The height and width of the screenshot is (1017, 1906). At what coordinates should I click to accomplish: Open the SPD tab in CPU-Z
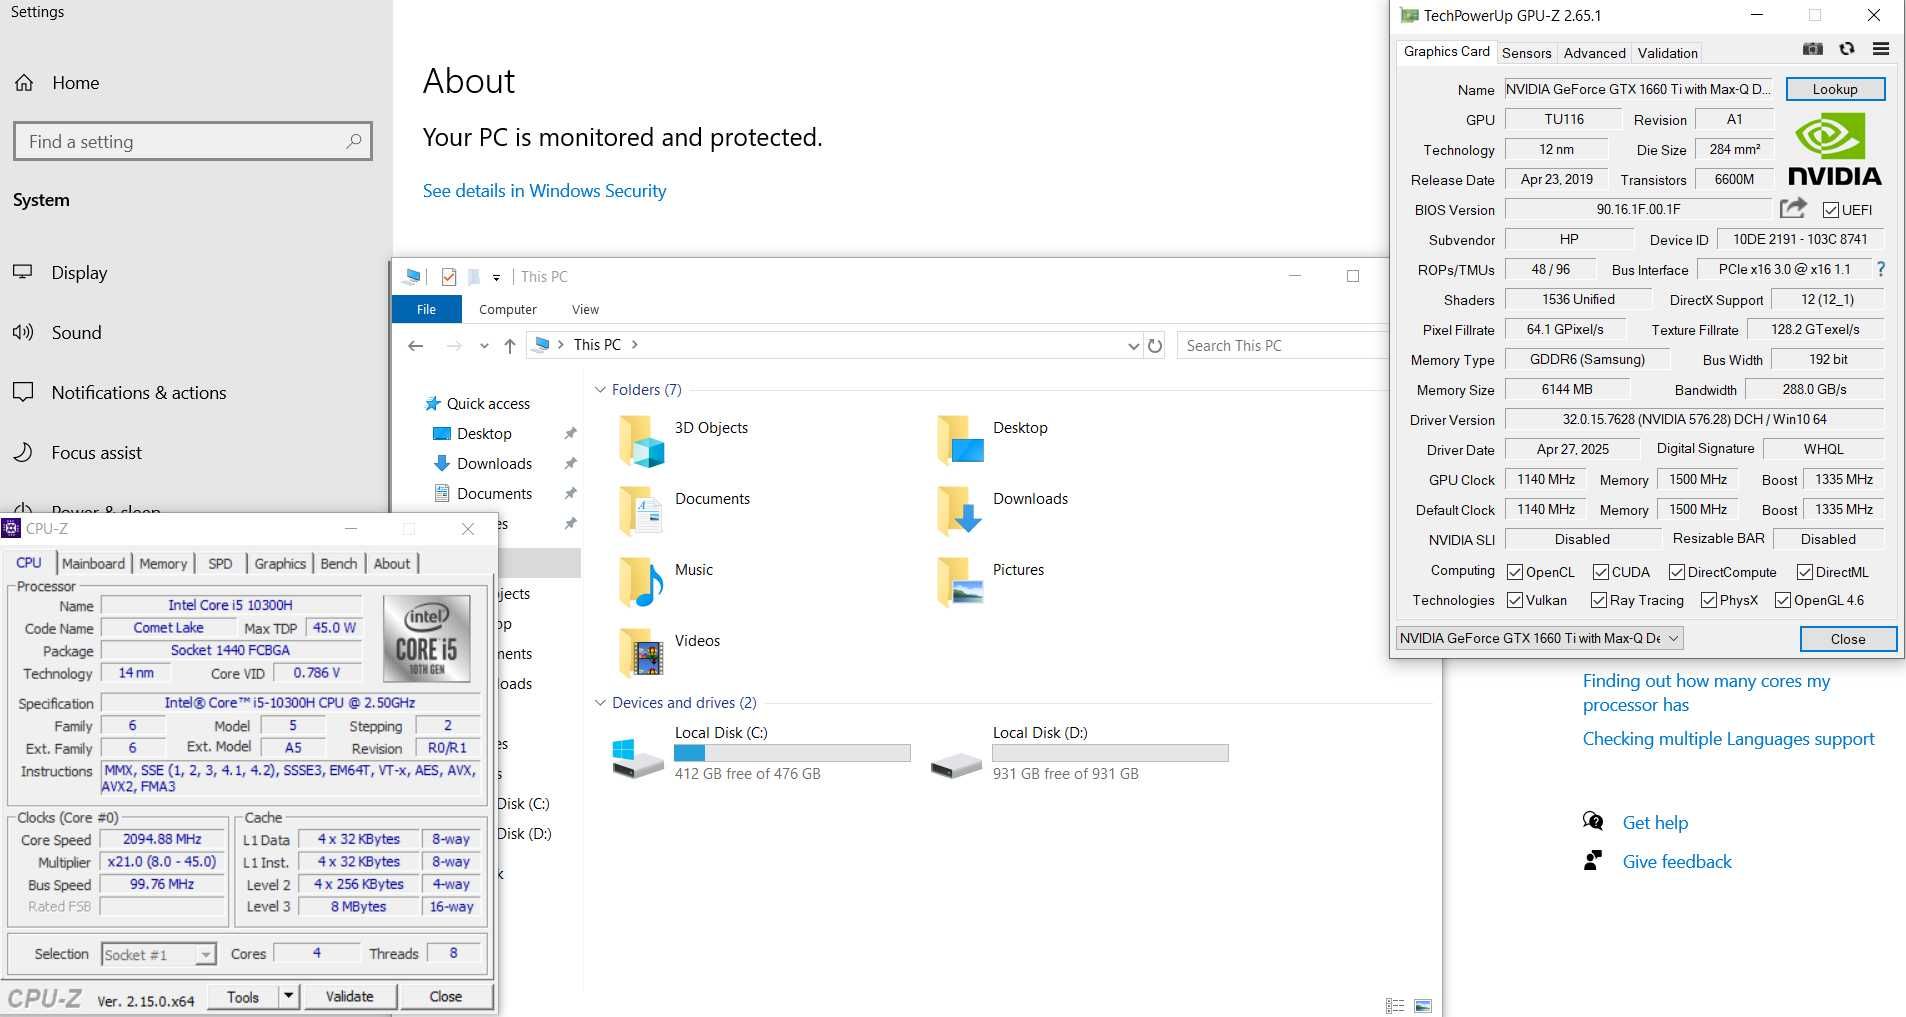click(x=220, y=563)
